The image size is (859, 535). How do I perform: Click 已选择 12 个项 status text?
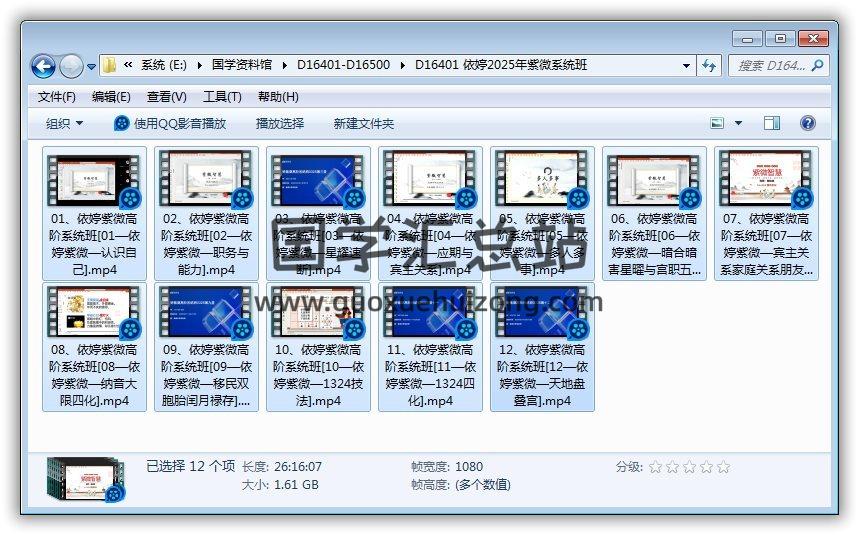tap(191, 467)
